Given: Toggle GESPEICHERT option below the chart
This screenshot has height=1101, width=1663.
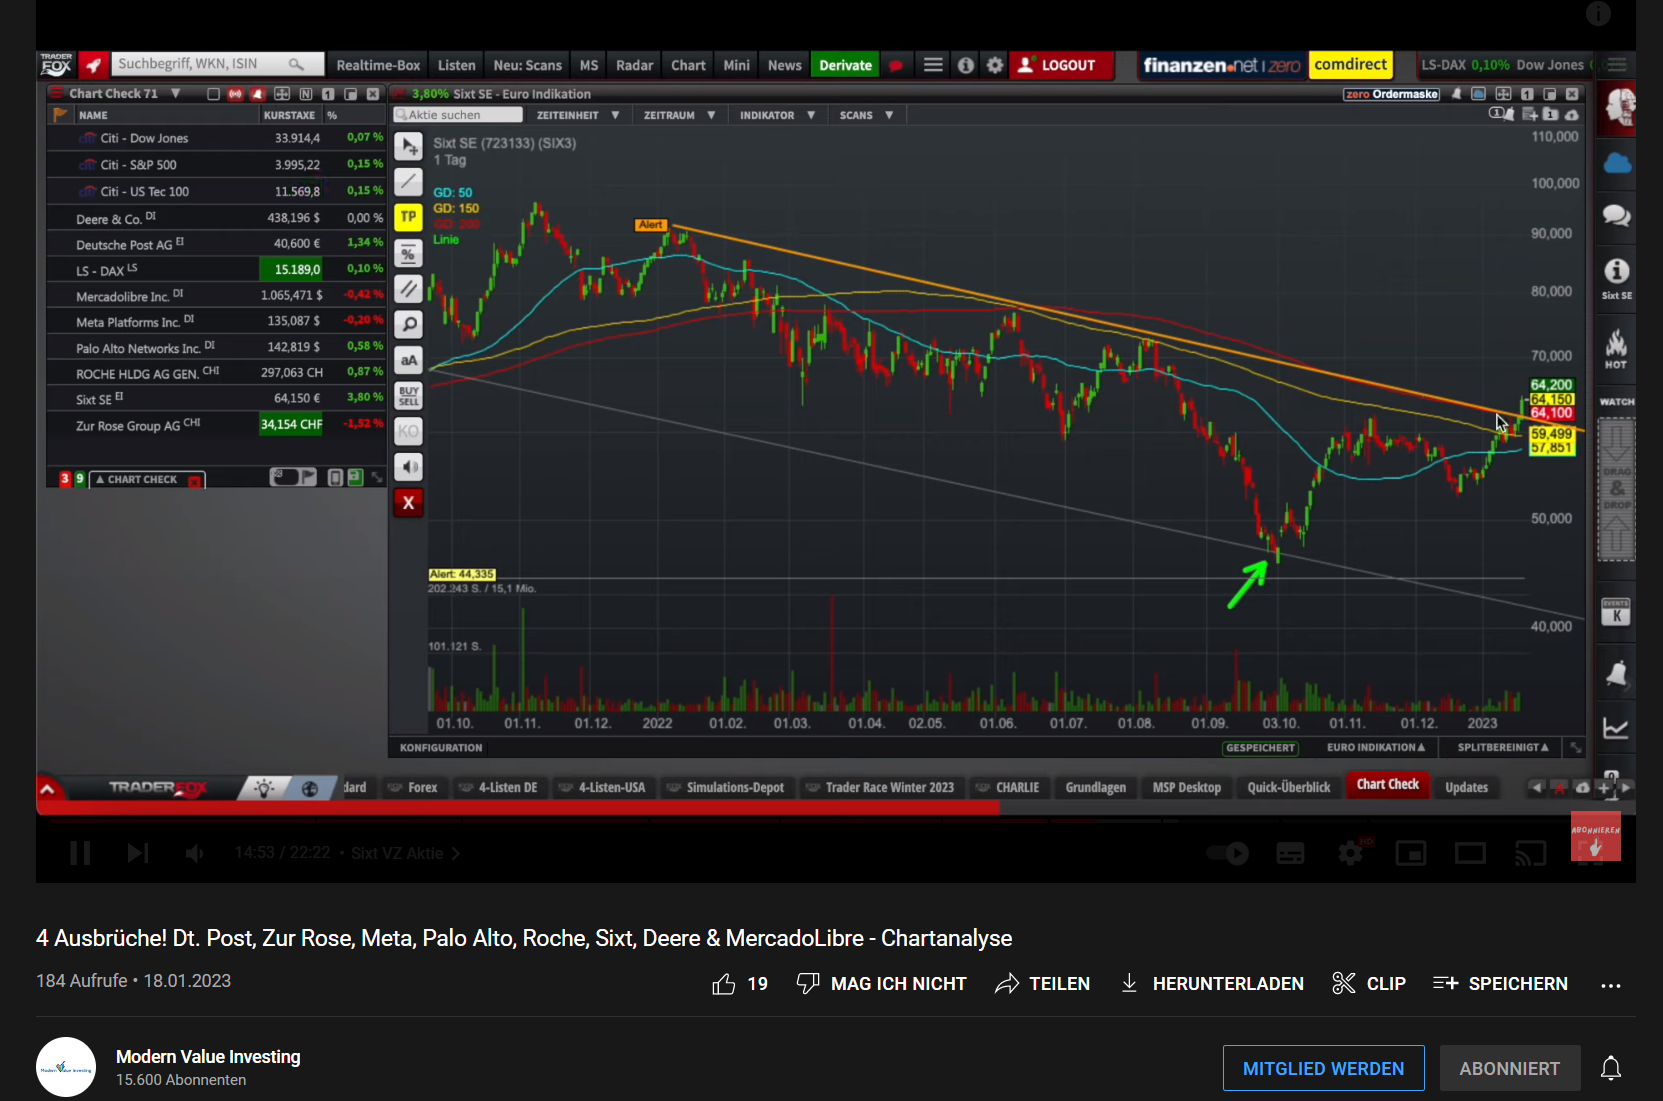Looking at the screenshot, I should click(x=1260, y=748).
